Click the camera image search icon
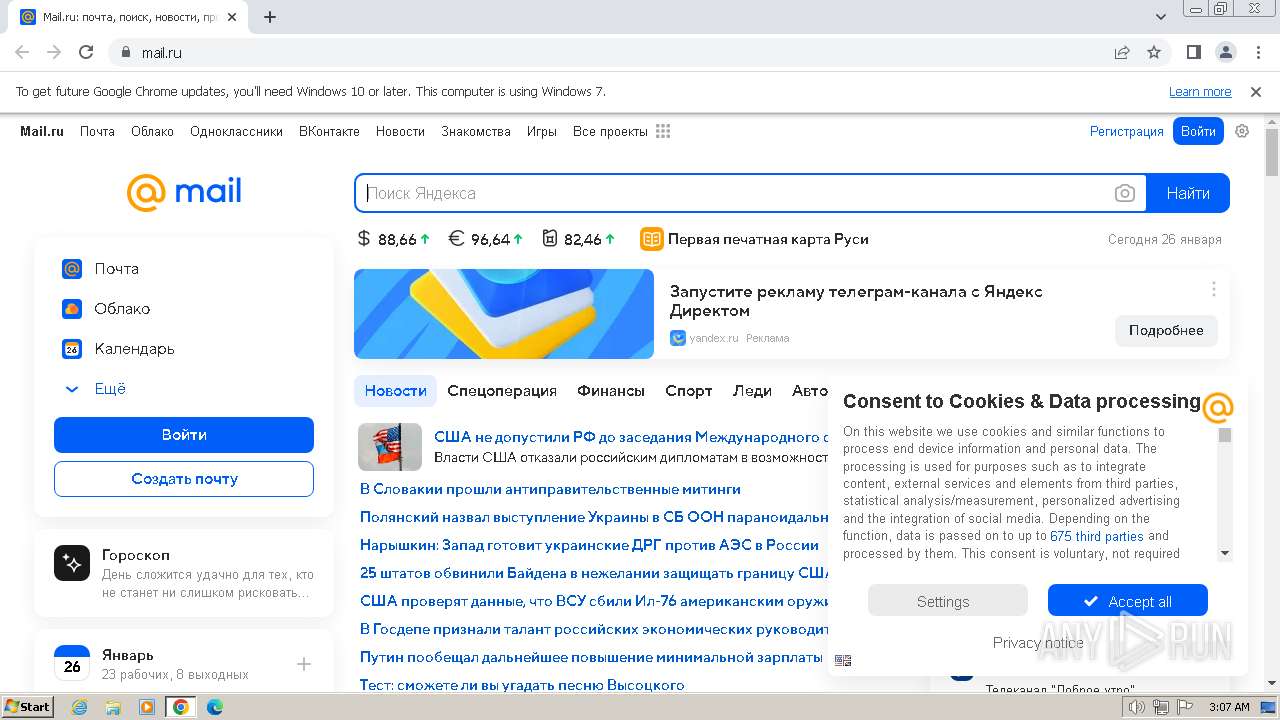 [1125, 193]
